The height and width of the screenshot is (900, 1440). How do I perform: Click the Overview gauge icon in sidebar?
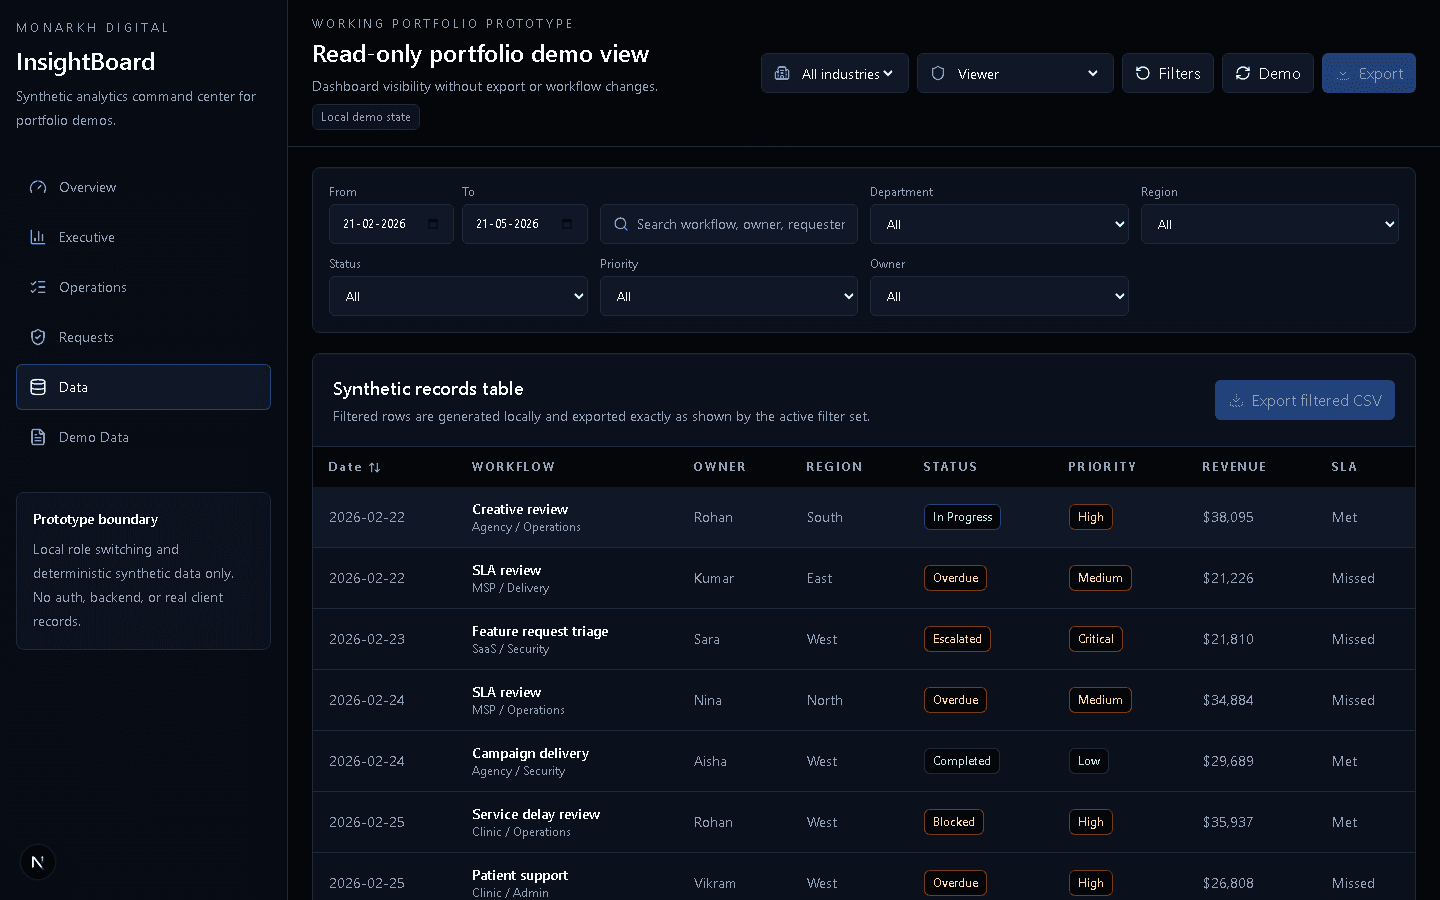(x=38, y=187)
